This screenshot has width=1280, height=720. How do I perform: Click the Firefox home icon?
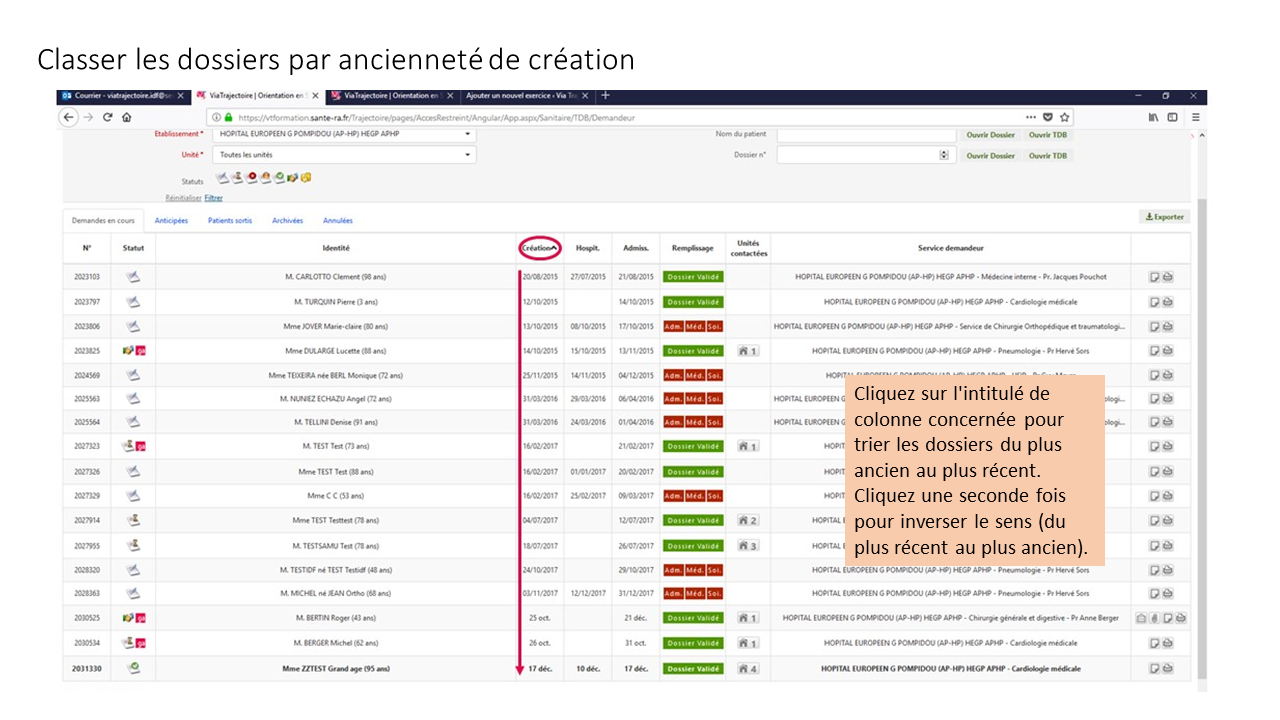click(x=127, y=117)
